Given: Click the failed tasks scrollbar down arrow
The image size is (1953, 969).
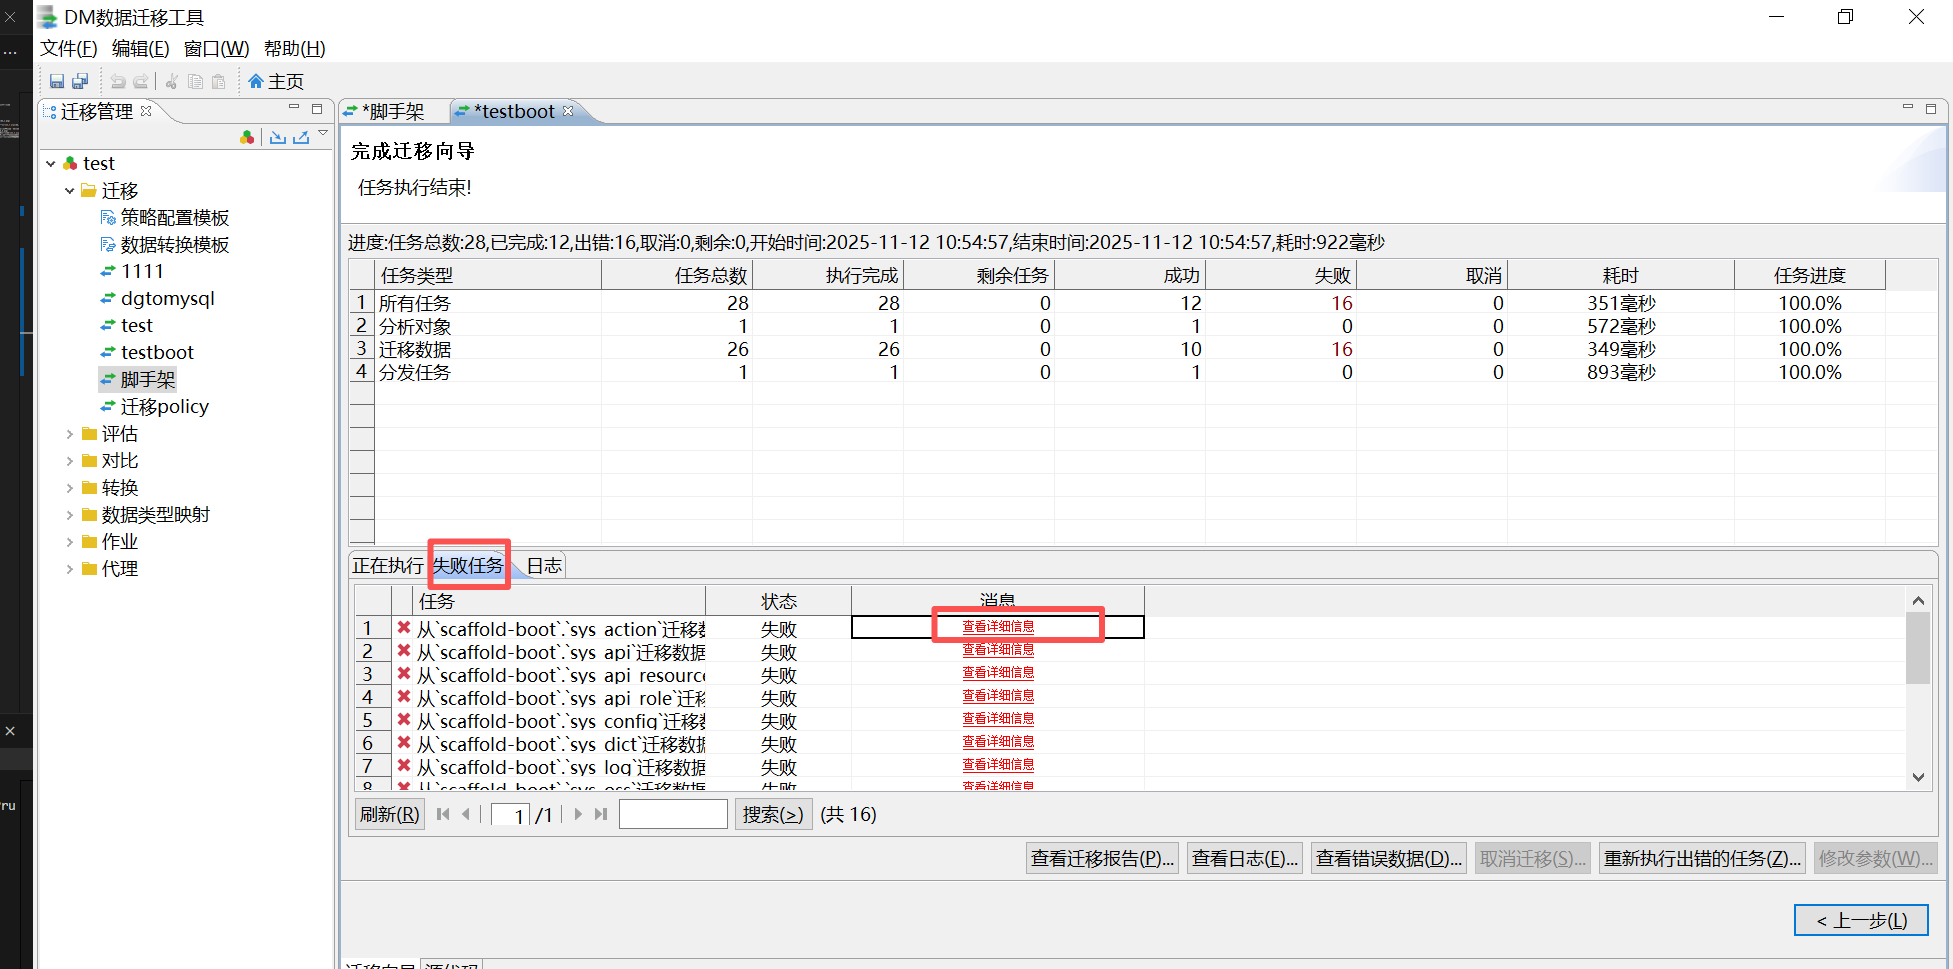Looking at the screenshot, I should [1918, 777].
